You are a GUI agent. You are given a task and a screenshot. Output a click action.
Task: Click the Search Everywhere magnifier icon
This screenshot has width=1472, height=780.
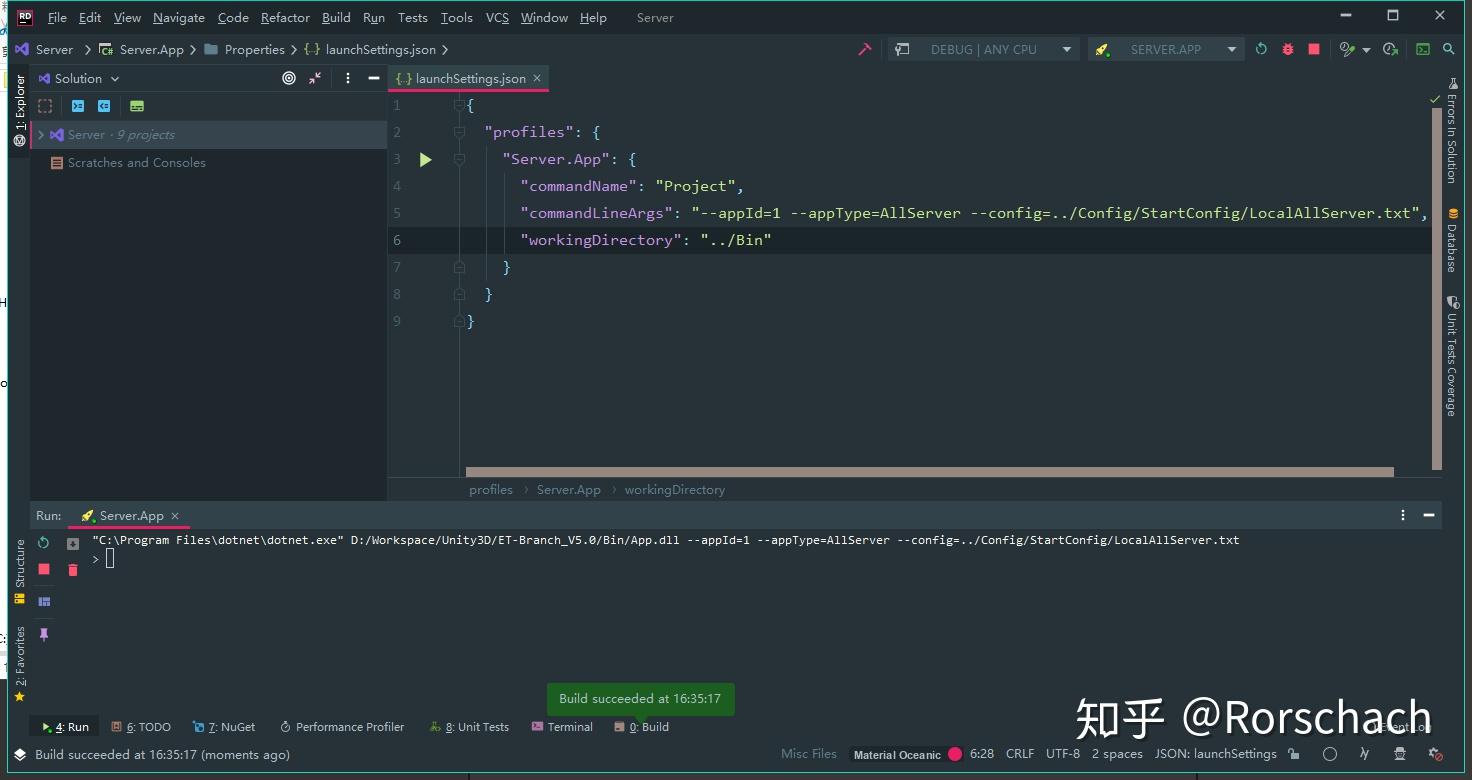1449,49
